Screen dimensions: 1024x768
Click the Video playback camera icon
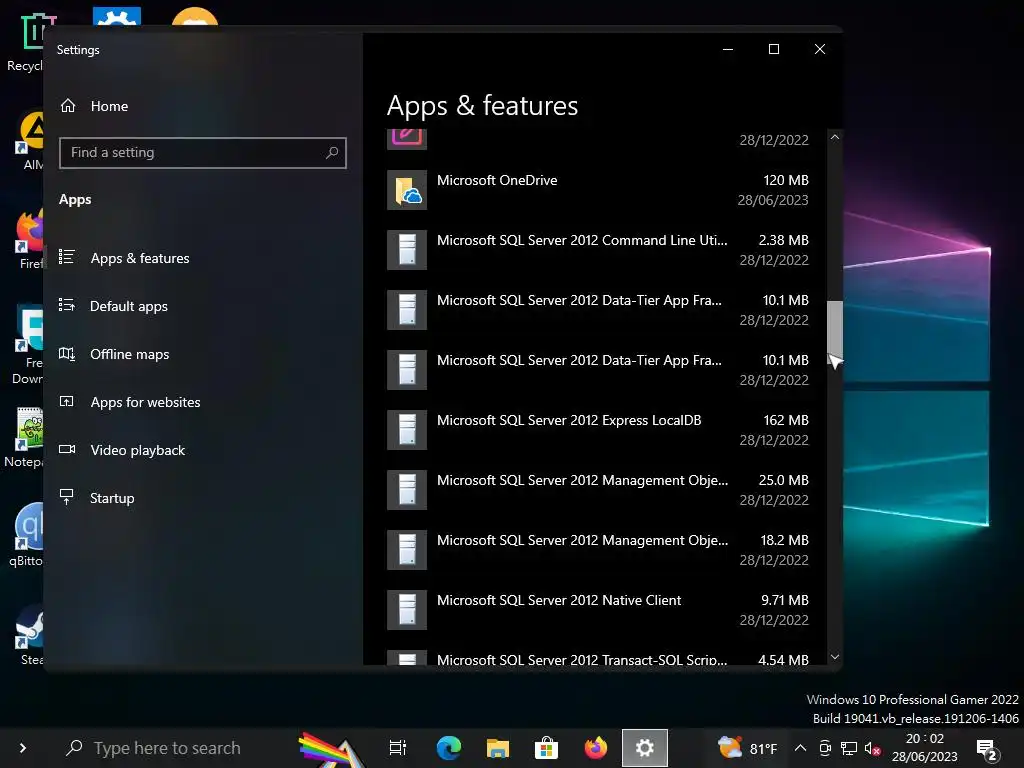(x=67, y=449)
